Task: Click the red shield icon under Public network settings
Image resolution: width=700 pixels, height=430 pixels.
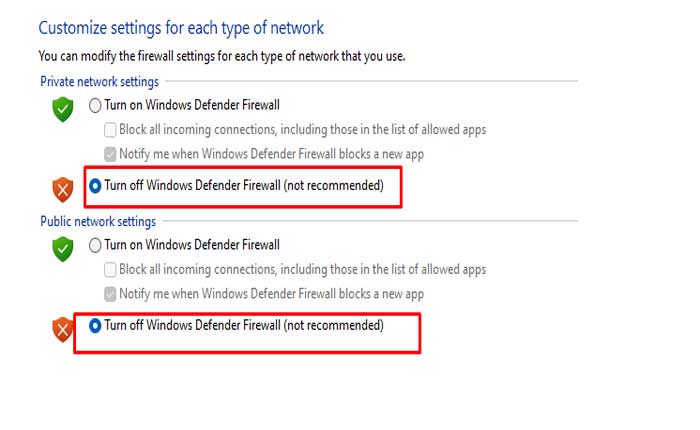Action: tap(63, 327)
